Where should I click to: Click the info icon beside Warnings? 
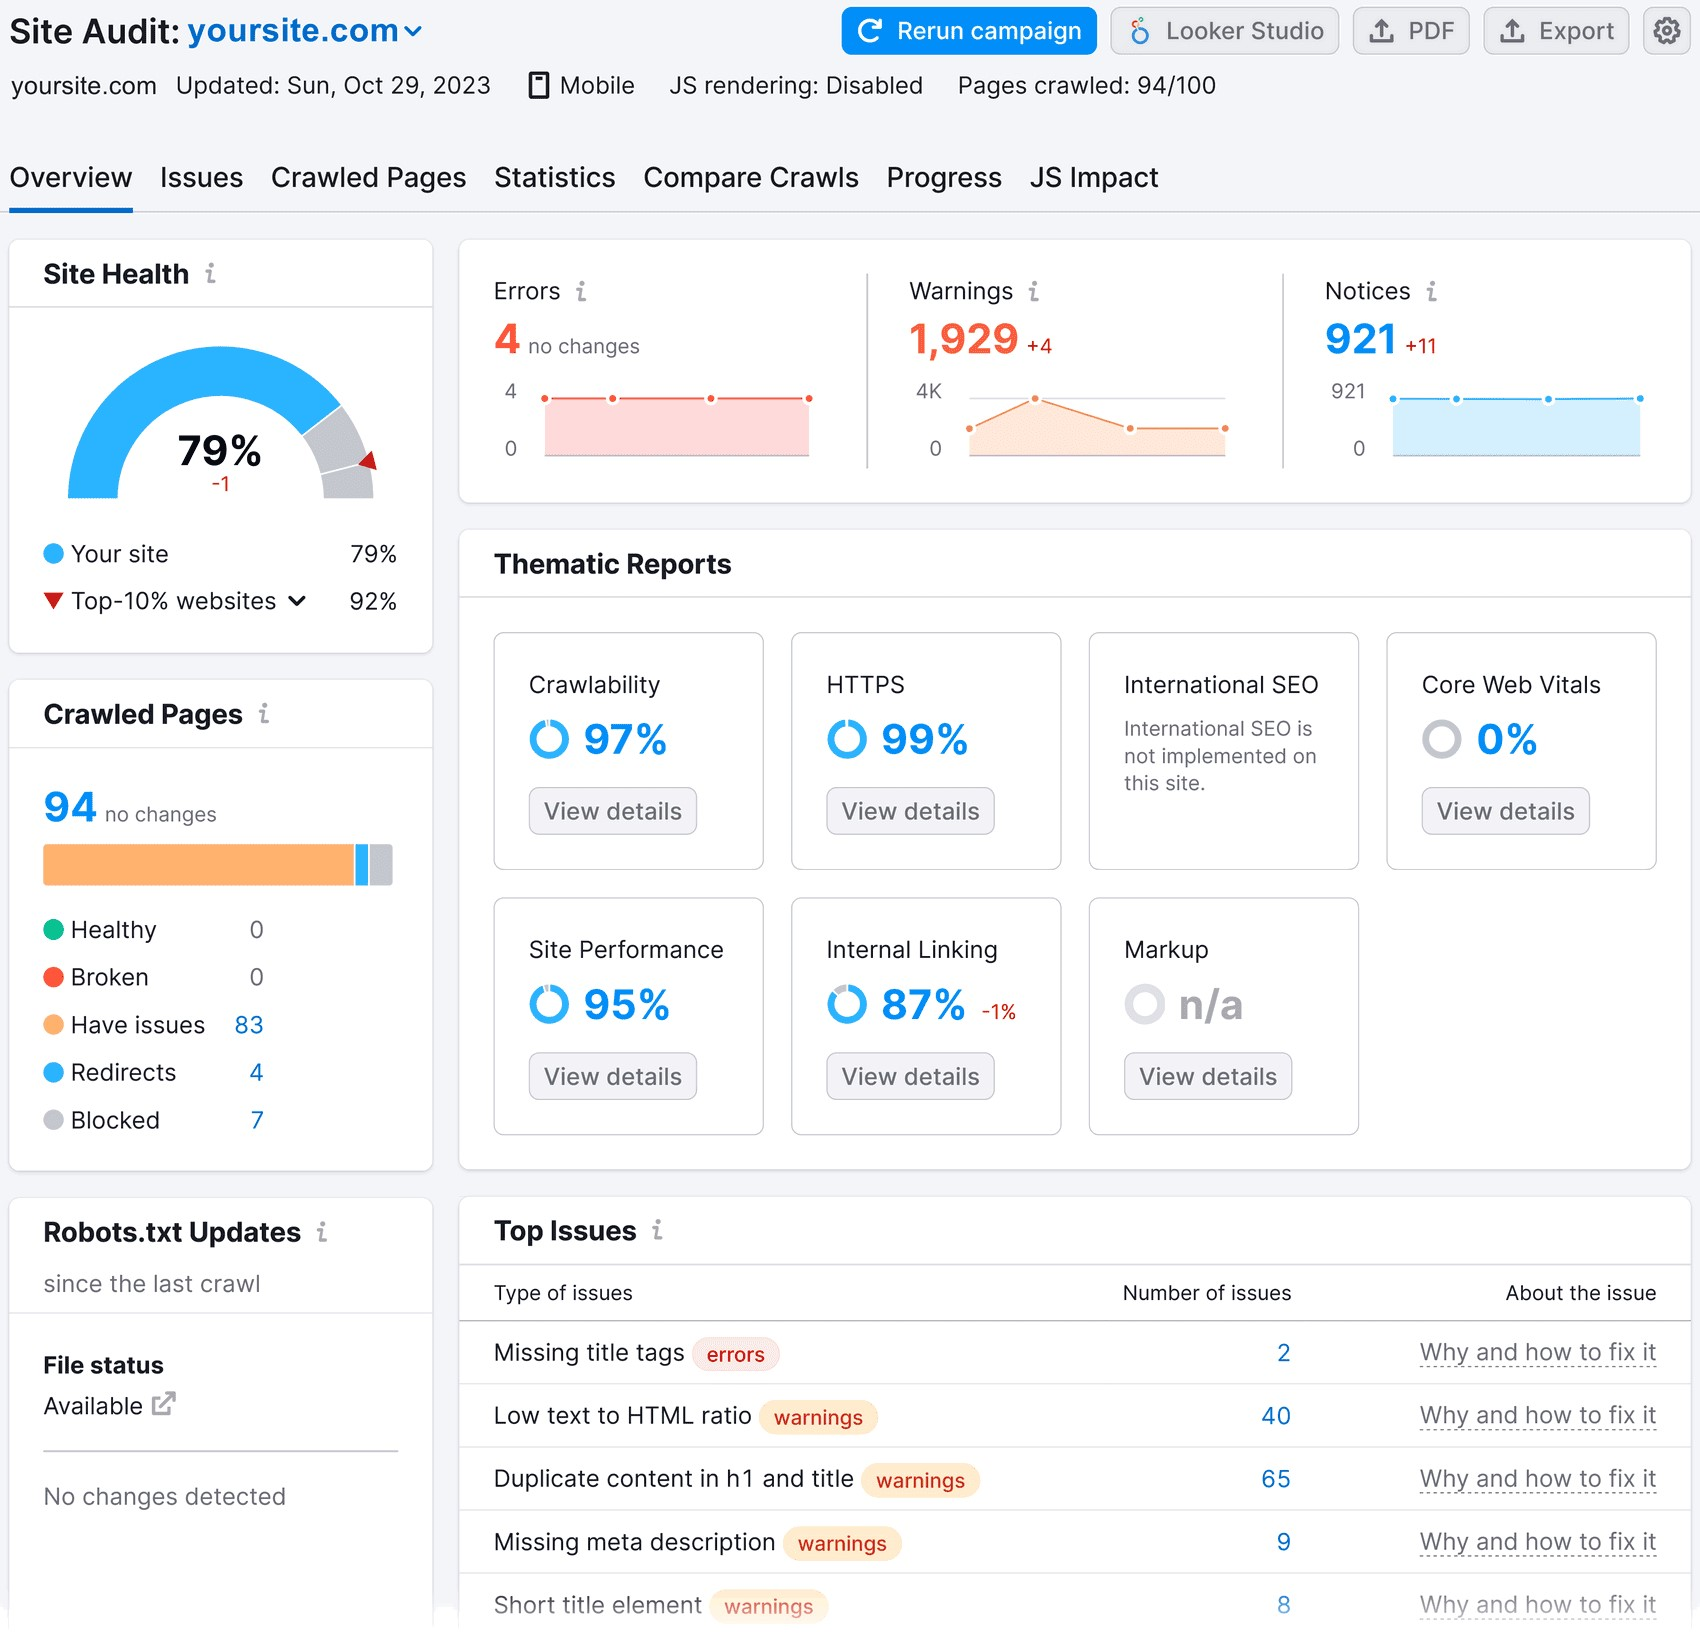click(1034, 291)
